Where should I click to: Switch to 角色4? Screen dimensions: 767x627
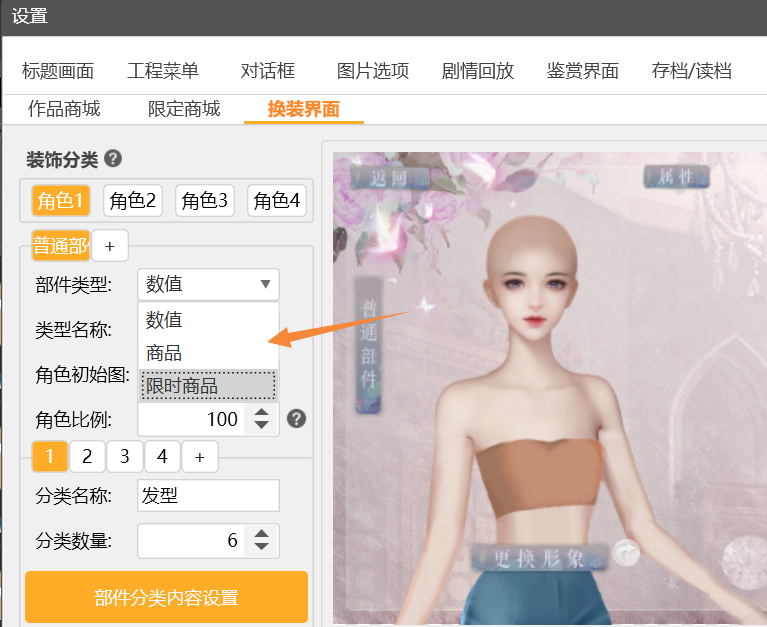[x=277, y=201]
